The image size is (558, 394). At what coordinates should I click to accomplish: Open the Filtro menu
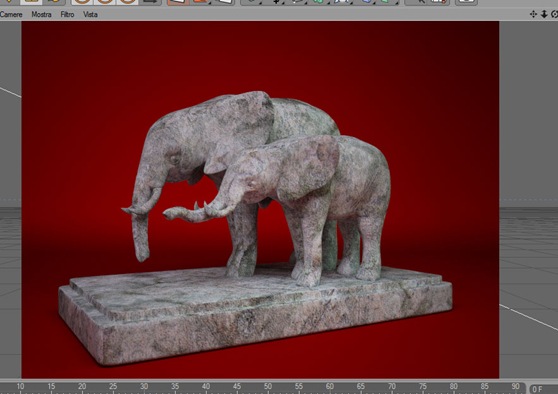(67, 15)
